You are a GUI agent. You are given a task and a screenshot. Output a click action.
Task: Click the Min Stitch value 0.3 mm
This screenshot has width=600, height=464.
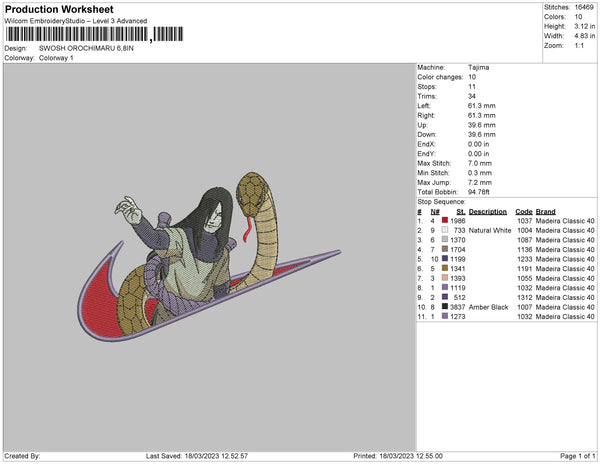click(x=480, y=173)
